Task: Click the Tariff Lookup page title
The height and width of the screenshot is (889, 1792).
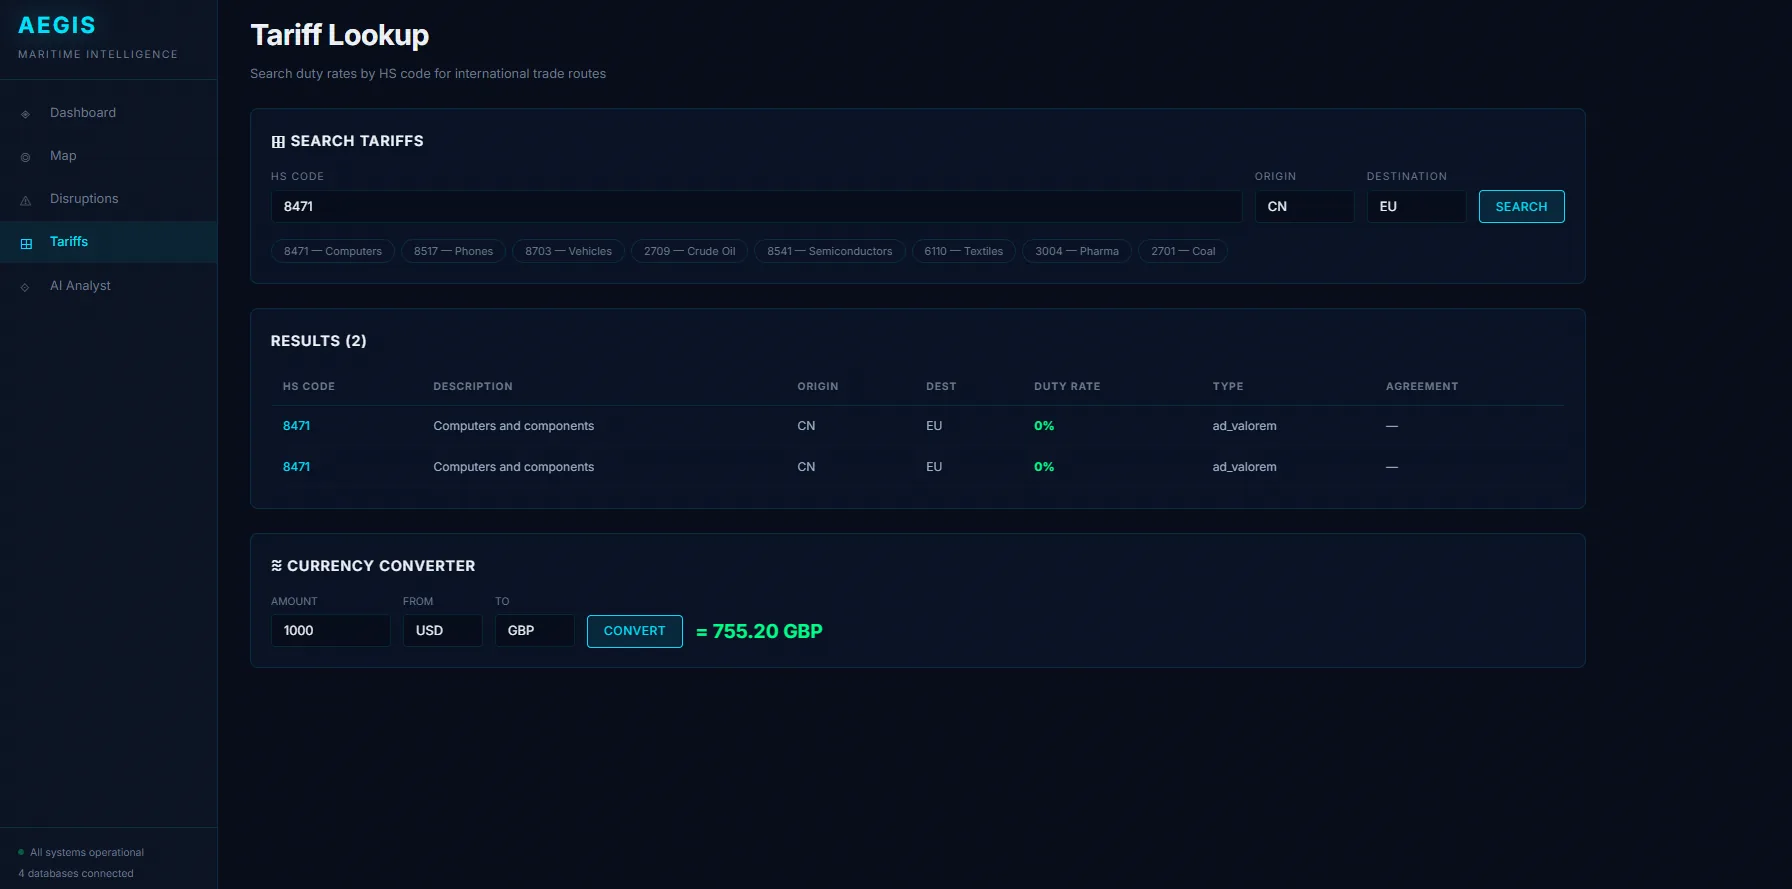Action: click(x=340, y=35)
